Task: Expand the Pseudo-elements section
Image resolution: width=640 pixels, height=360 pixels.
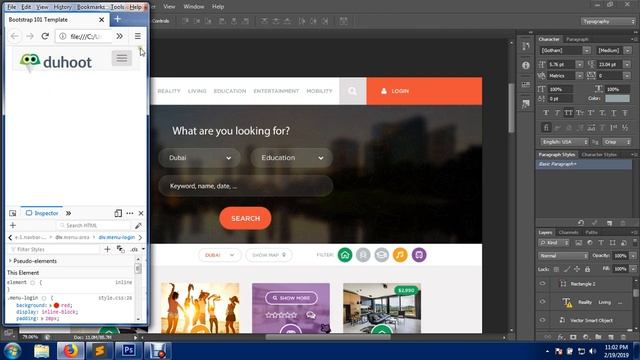Action: pos(10,261)
